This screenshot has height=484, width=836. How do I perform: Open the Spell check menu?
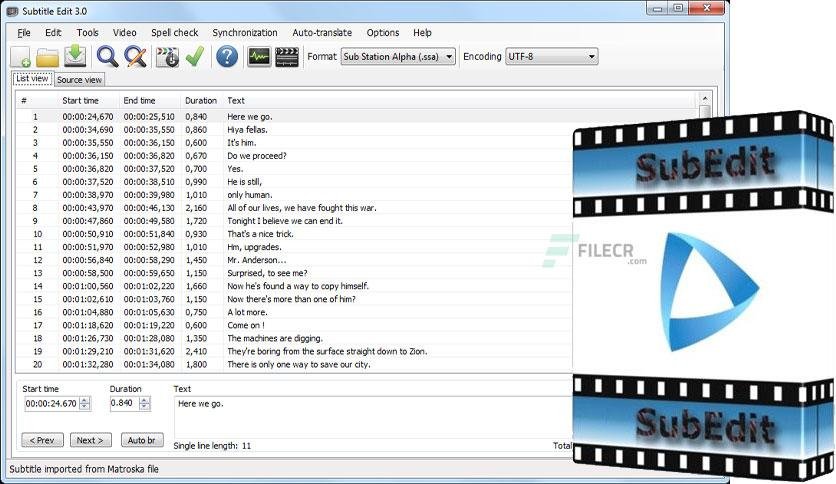174,33
